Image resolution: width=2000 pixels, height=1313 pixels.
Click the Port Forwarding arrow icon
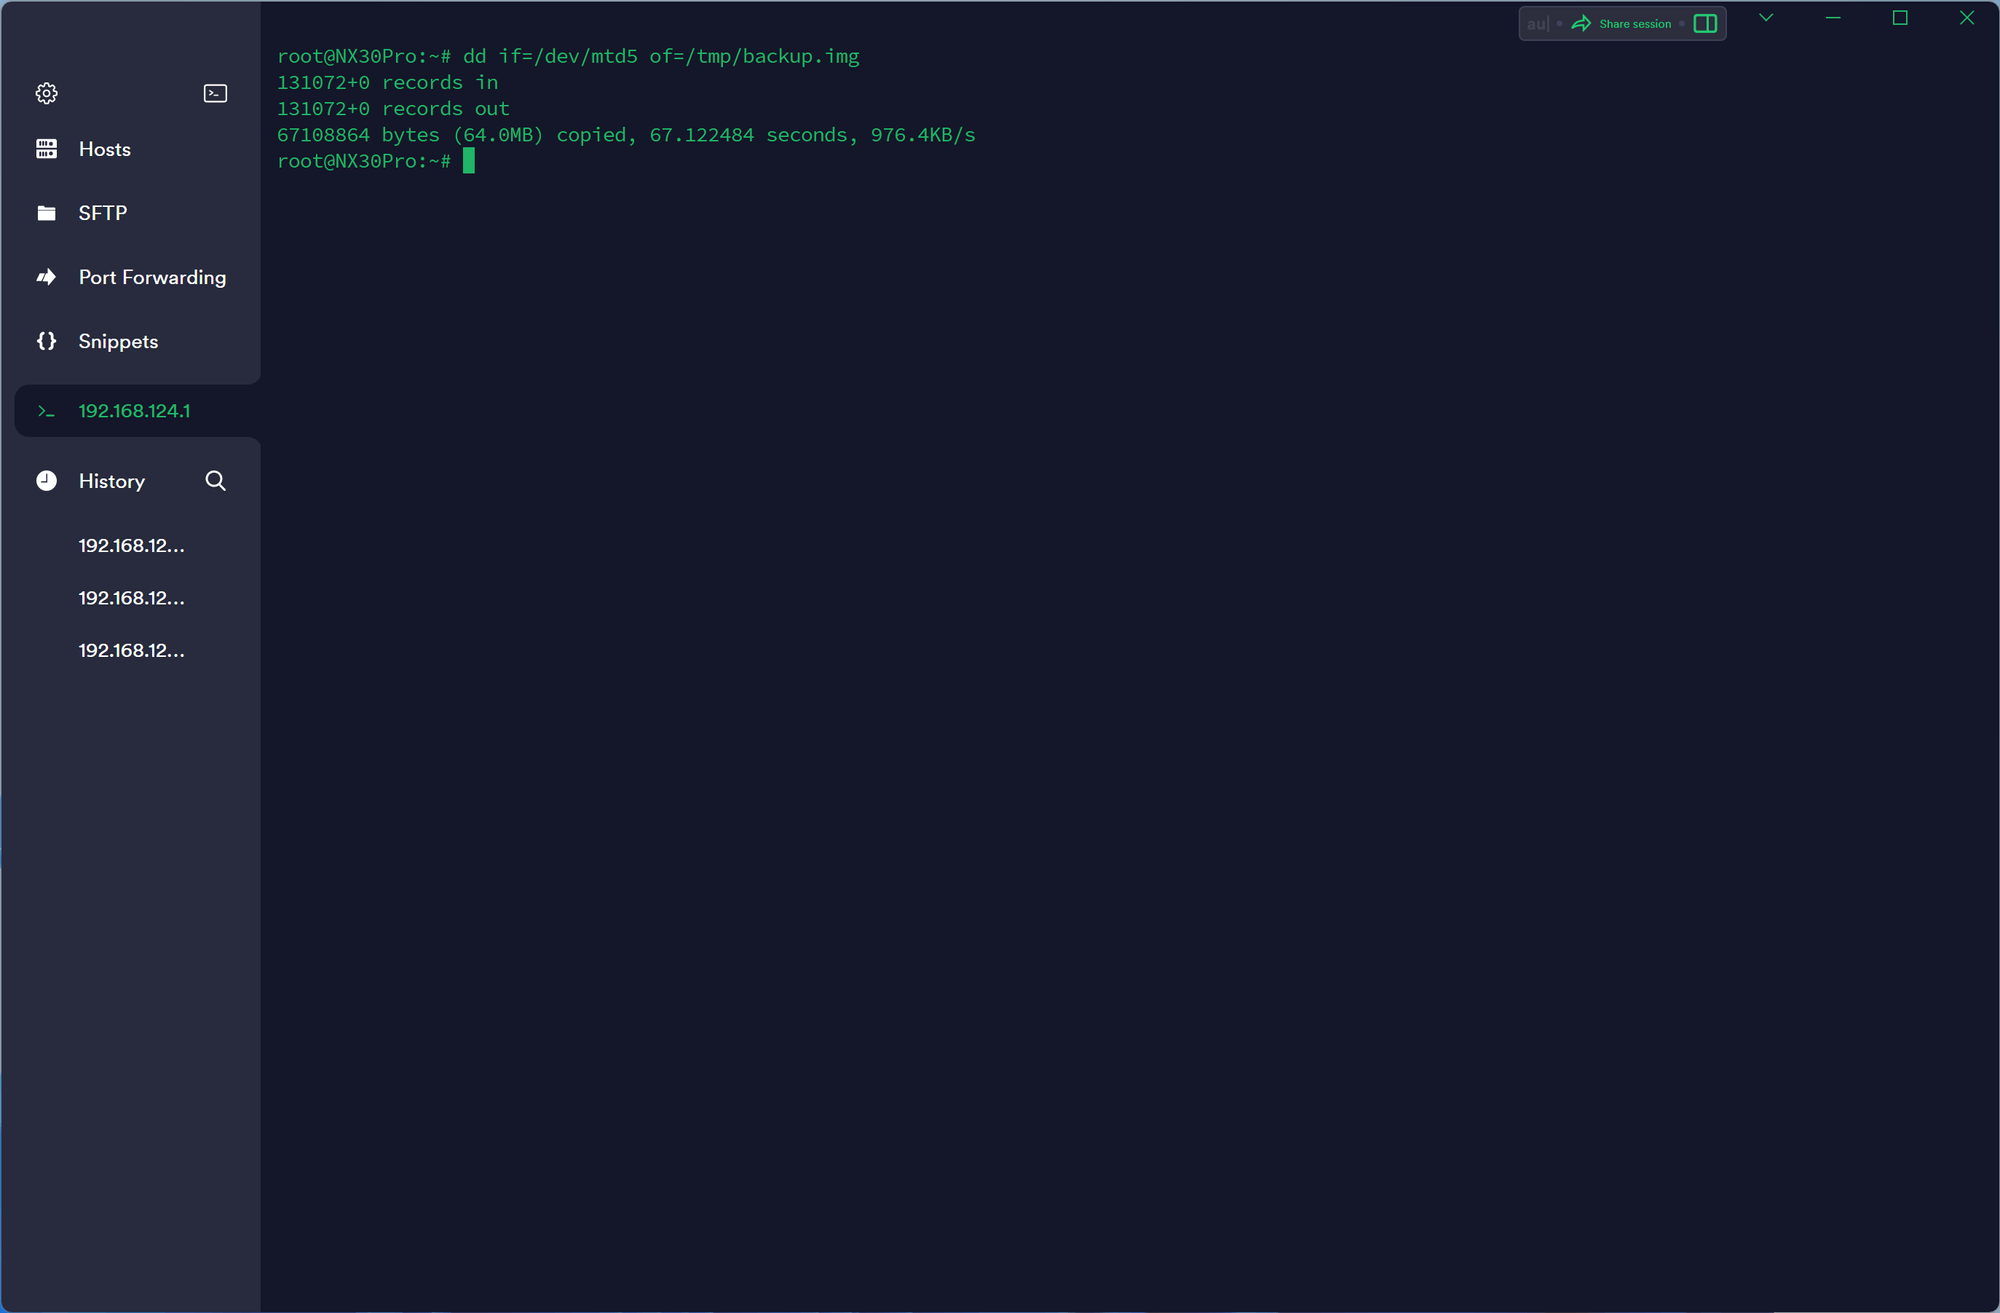(x=46, y=277)
